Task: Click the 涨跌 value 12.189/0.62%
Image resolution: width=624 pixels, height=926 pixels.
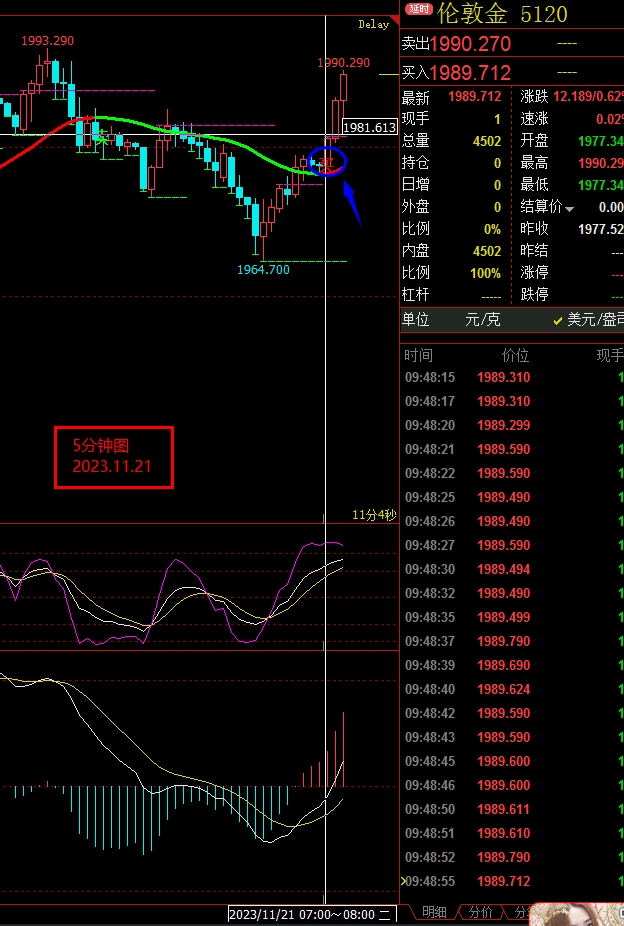Action: click(x=589, y=96)
